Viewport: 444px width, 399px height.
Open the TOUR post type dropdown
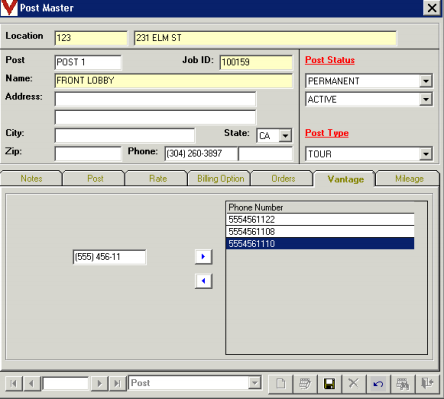coord(426,154)
